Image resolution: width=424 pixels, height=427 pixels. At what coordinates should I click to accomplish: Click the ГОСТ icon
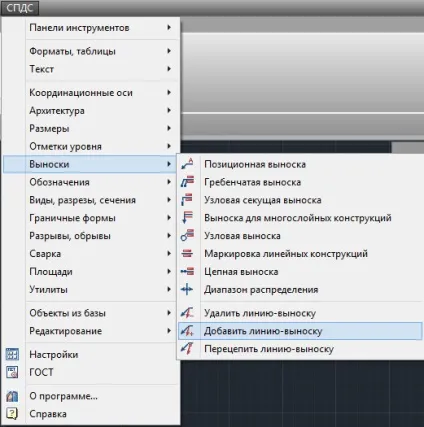tap(12, 372)
